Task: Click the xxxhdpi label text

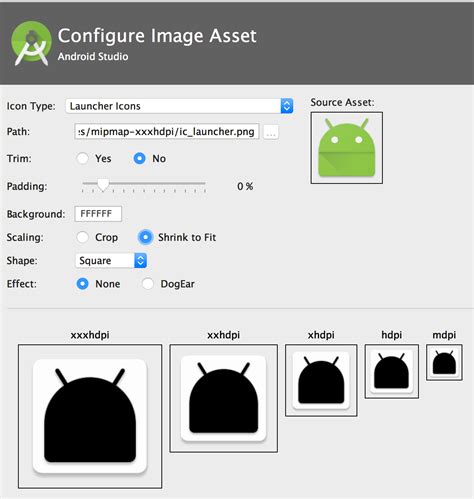Action: click(x=90, y=335)
